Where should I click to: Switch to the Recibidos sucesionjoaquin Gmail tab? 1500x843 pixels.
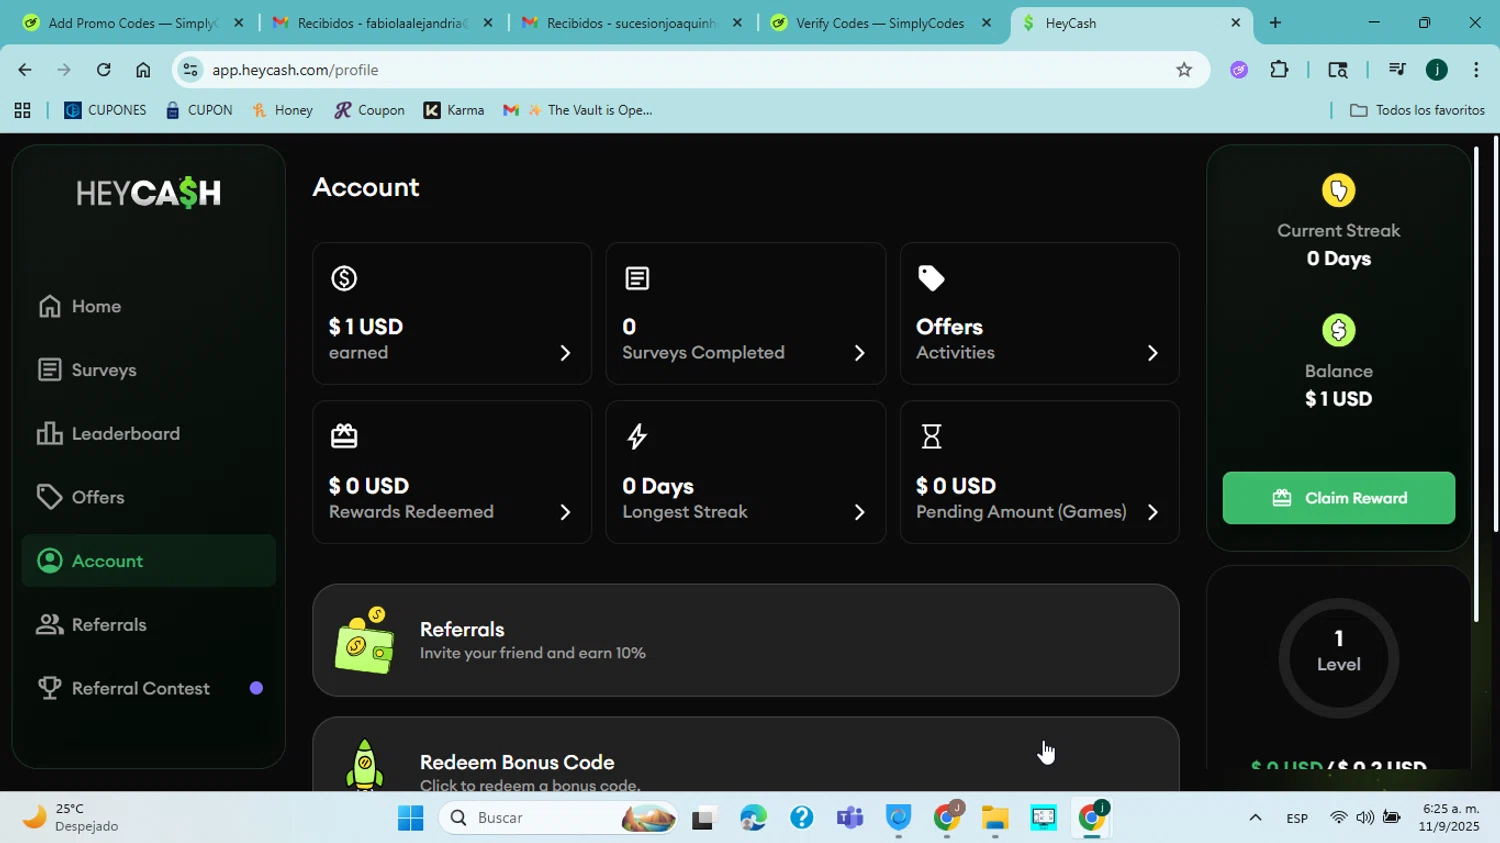631,23
